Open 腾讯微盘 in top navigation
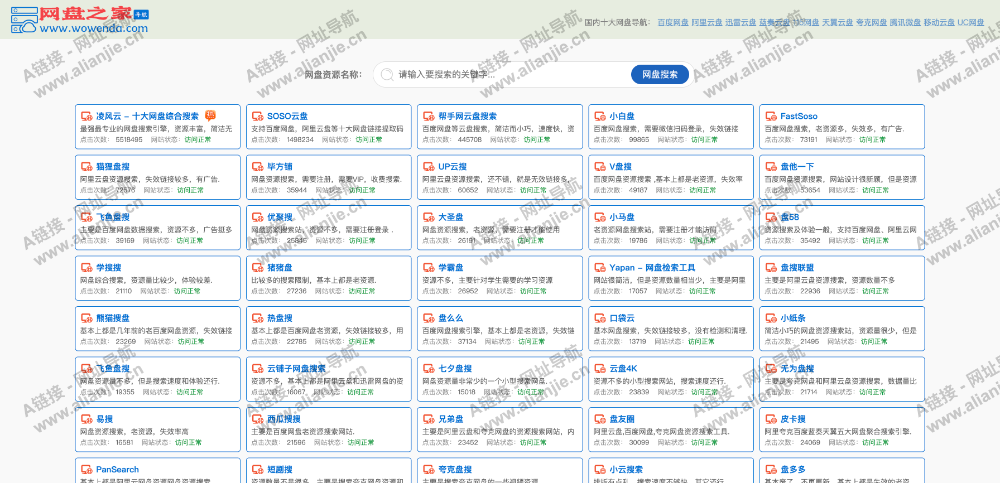This screenshot has height=483, width=1000. pyautogui.click(x=906, y=22)
